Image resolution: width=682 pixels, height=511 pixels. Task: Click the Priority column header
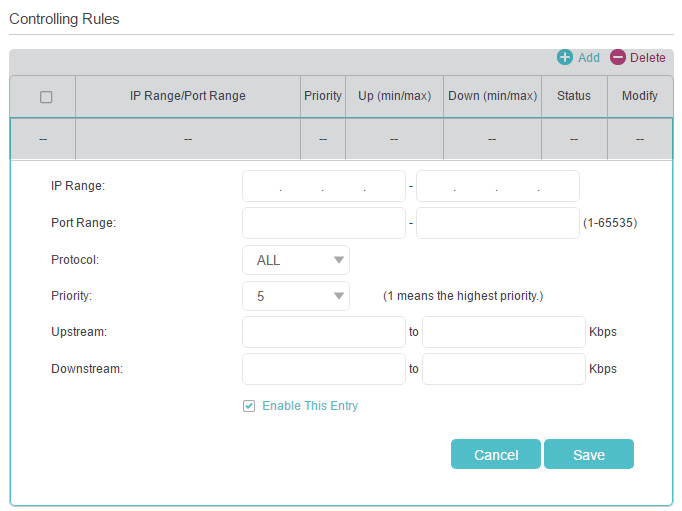[x=322, y=97]
